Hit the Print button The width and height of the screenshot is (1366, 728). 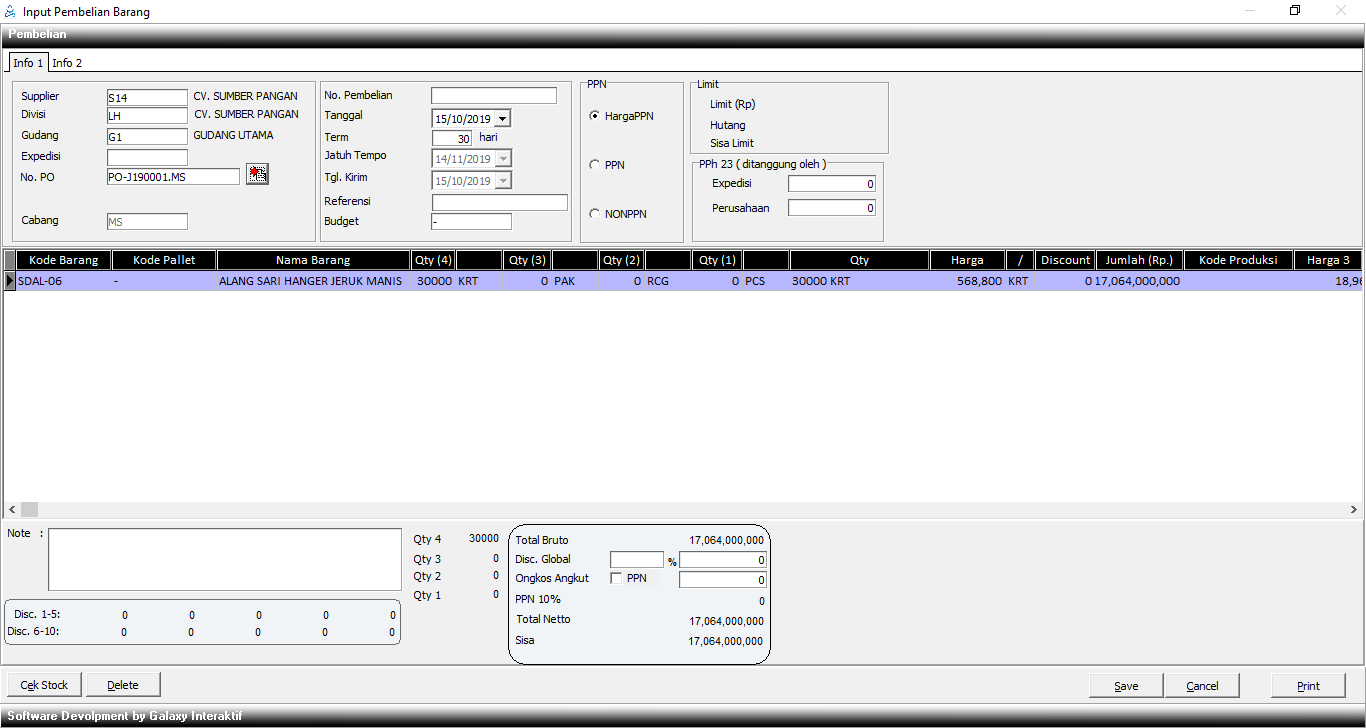coord(1308,686)
